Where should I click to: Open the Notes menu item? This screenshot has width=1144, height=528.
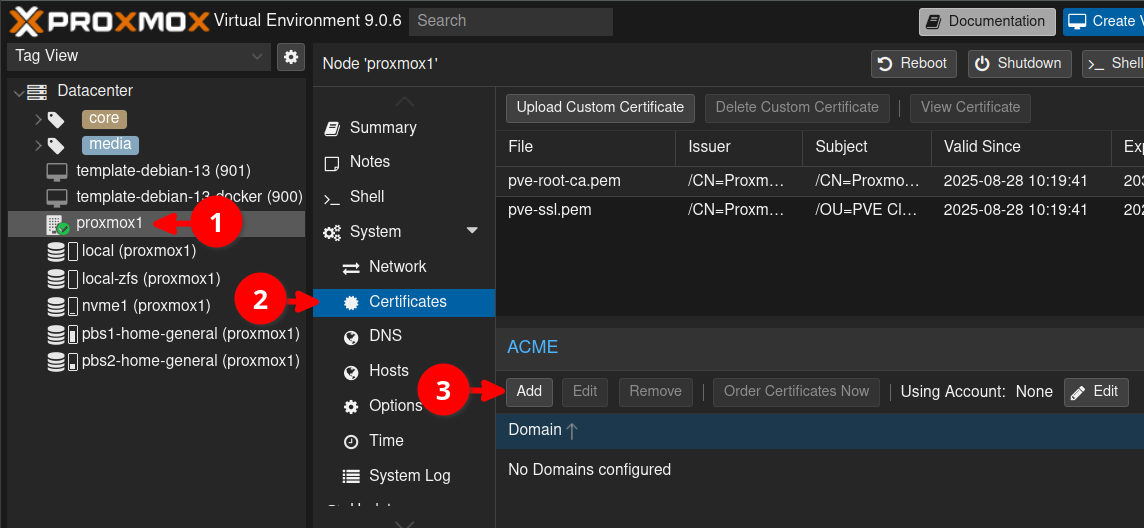(x=404, y=162)
